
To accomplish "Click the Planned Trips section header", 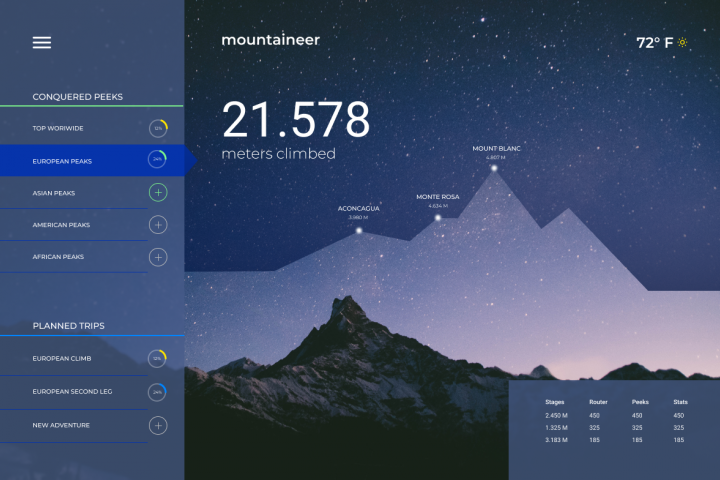I will click(68, 326).
